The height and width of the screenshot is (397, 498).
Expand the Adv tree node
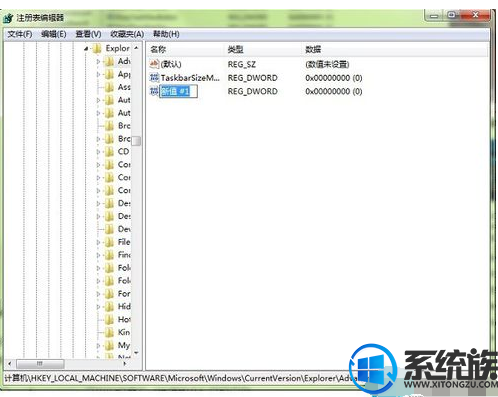pyautogui.click(x=98, y=62)
